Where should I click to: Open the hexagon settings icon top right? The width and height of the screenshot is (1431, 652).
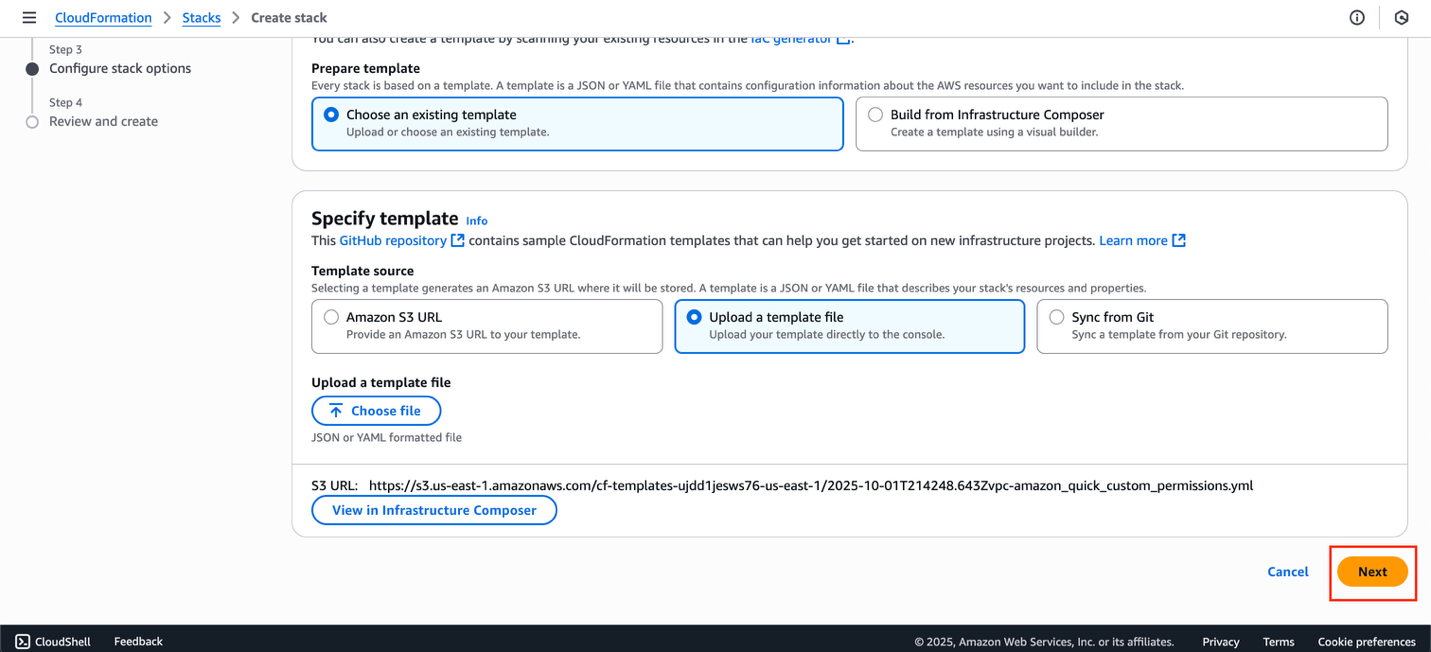[1402, 18]
